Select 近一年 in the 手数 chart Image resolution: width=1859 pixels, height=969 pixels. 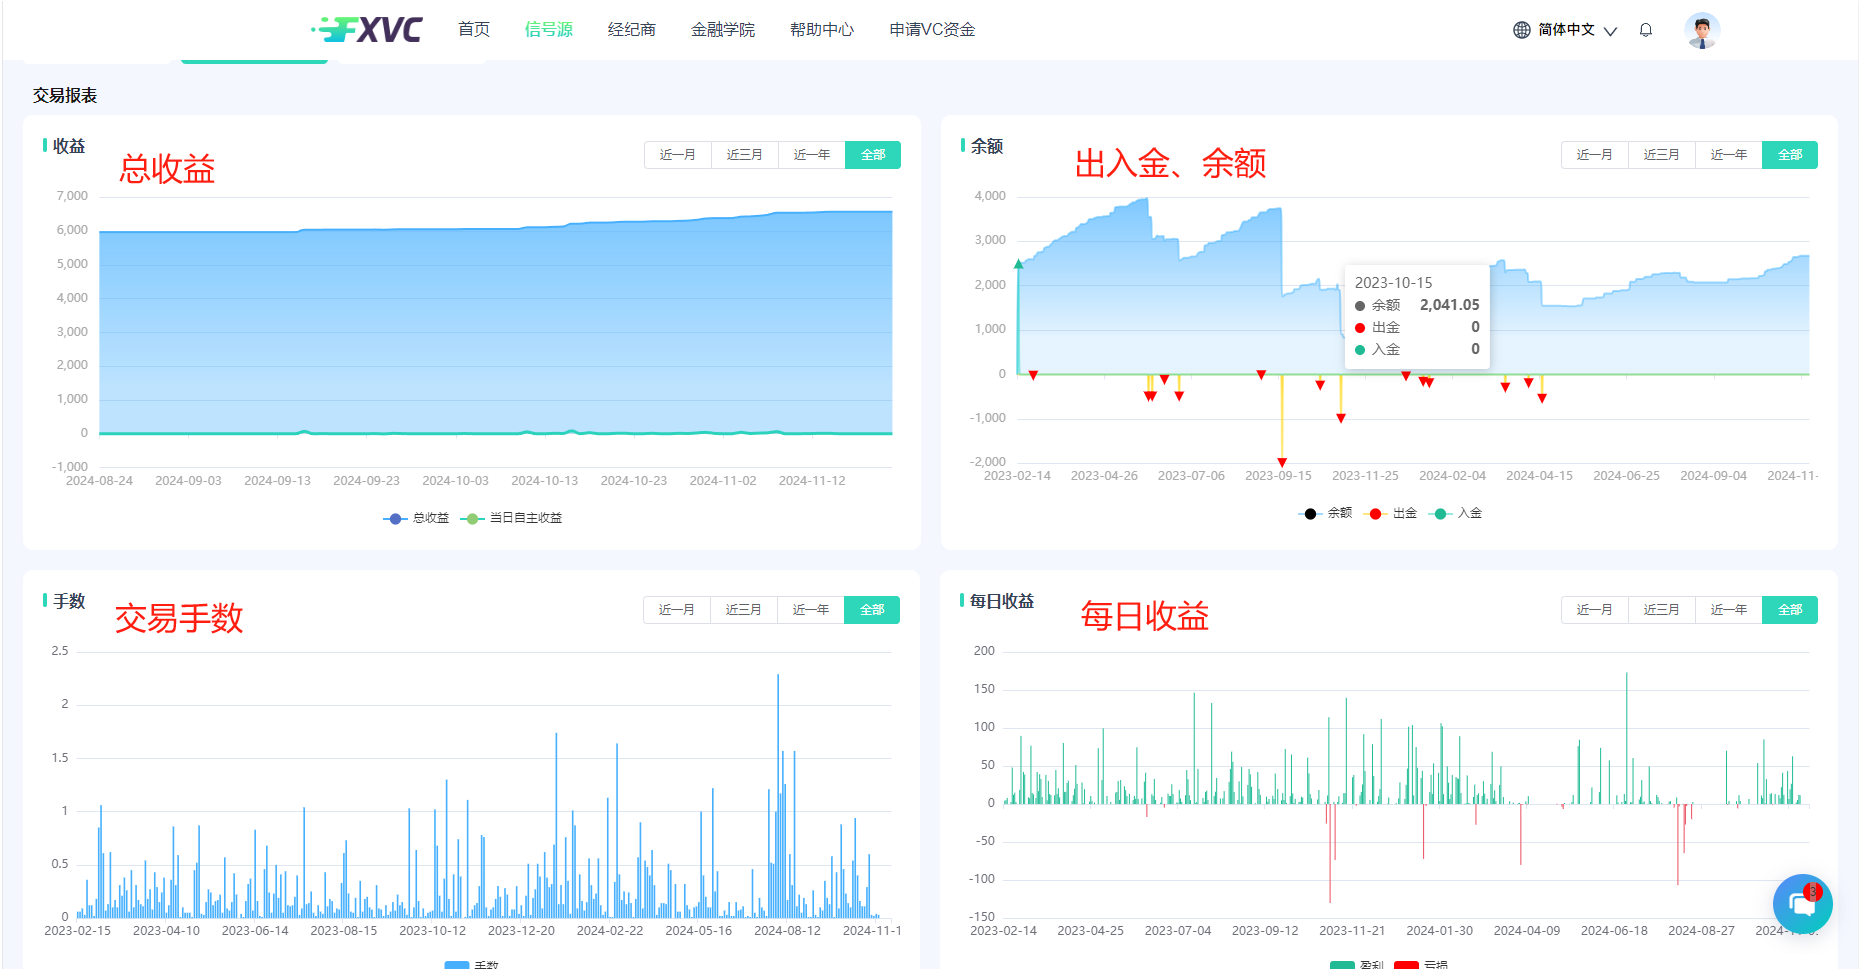pyautogui.click(x=811, y=610)
